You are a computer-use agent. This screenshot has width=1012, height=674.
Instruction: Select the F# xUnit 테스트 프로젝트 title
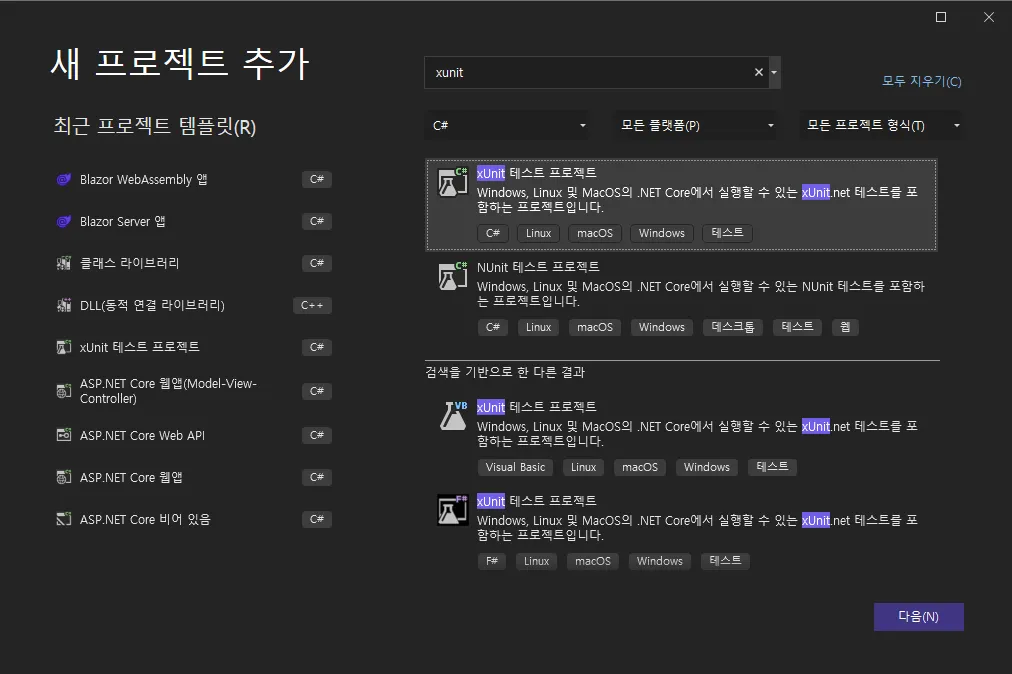click(x=536, y=501)
